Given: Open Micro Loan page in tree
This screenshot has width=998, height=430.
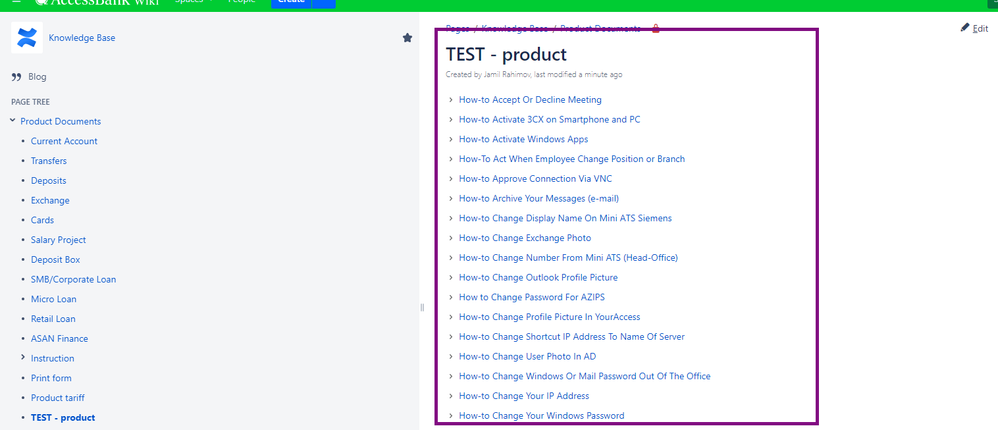Looking at the screenshot, I should click(x=53, y=299).
